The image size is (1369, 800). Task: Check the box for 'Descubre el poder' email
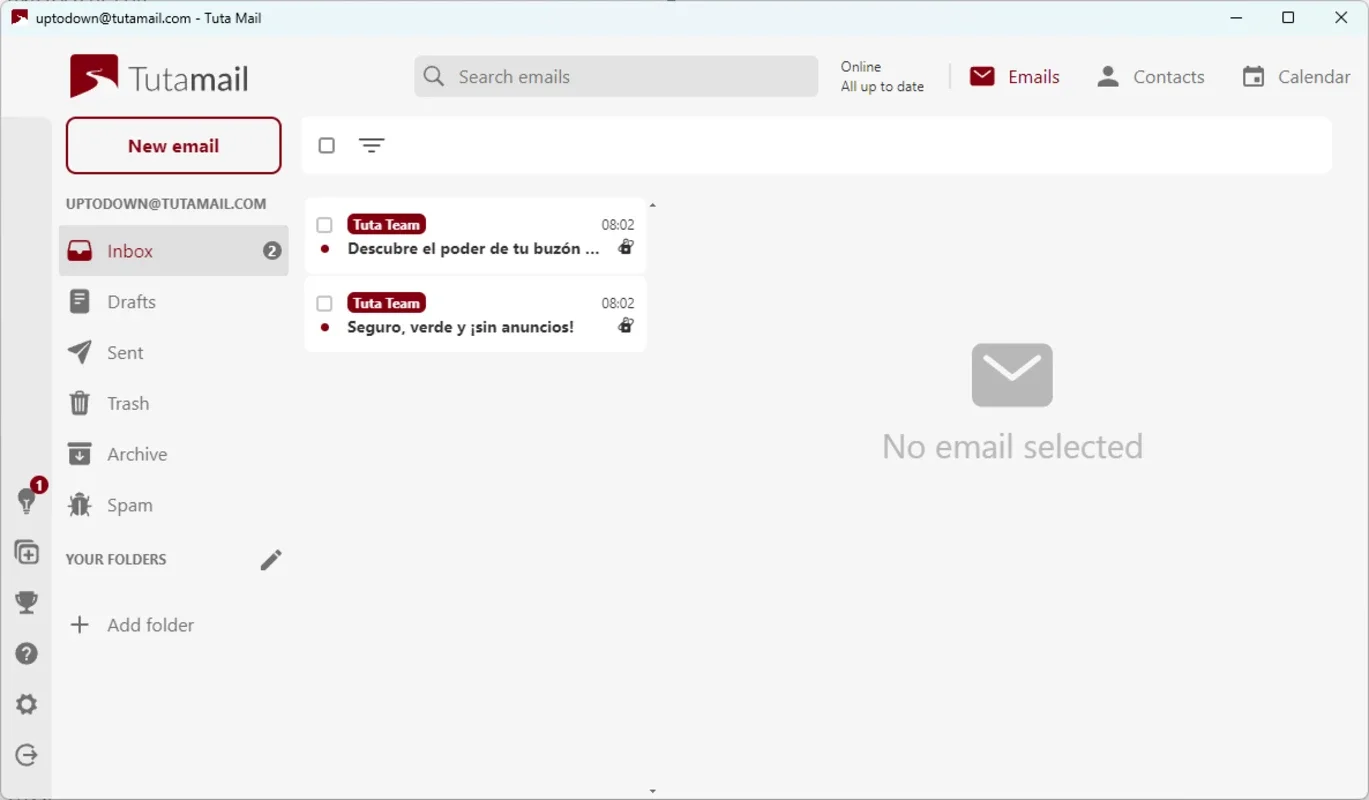click(x=324, y=225)
